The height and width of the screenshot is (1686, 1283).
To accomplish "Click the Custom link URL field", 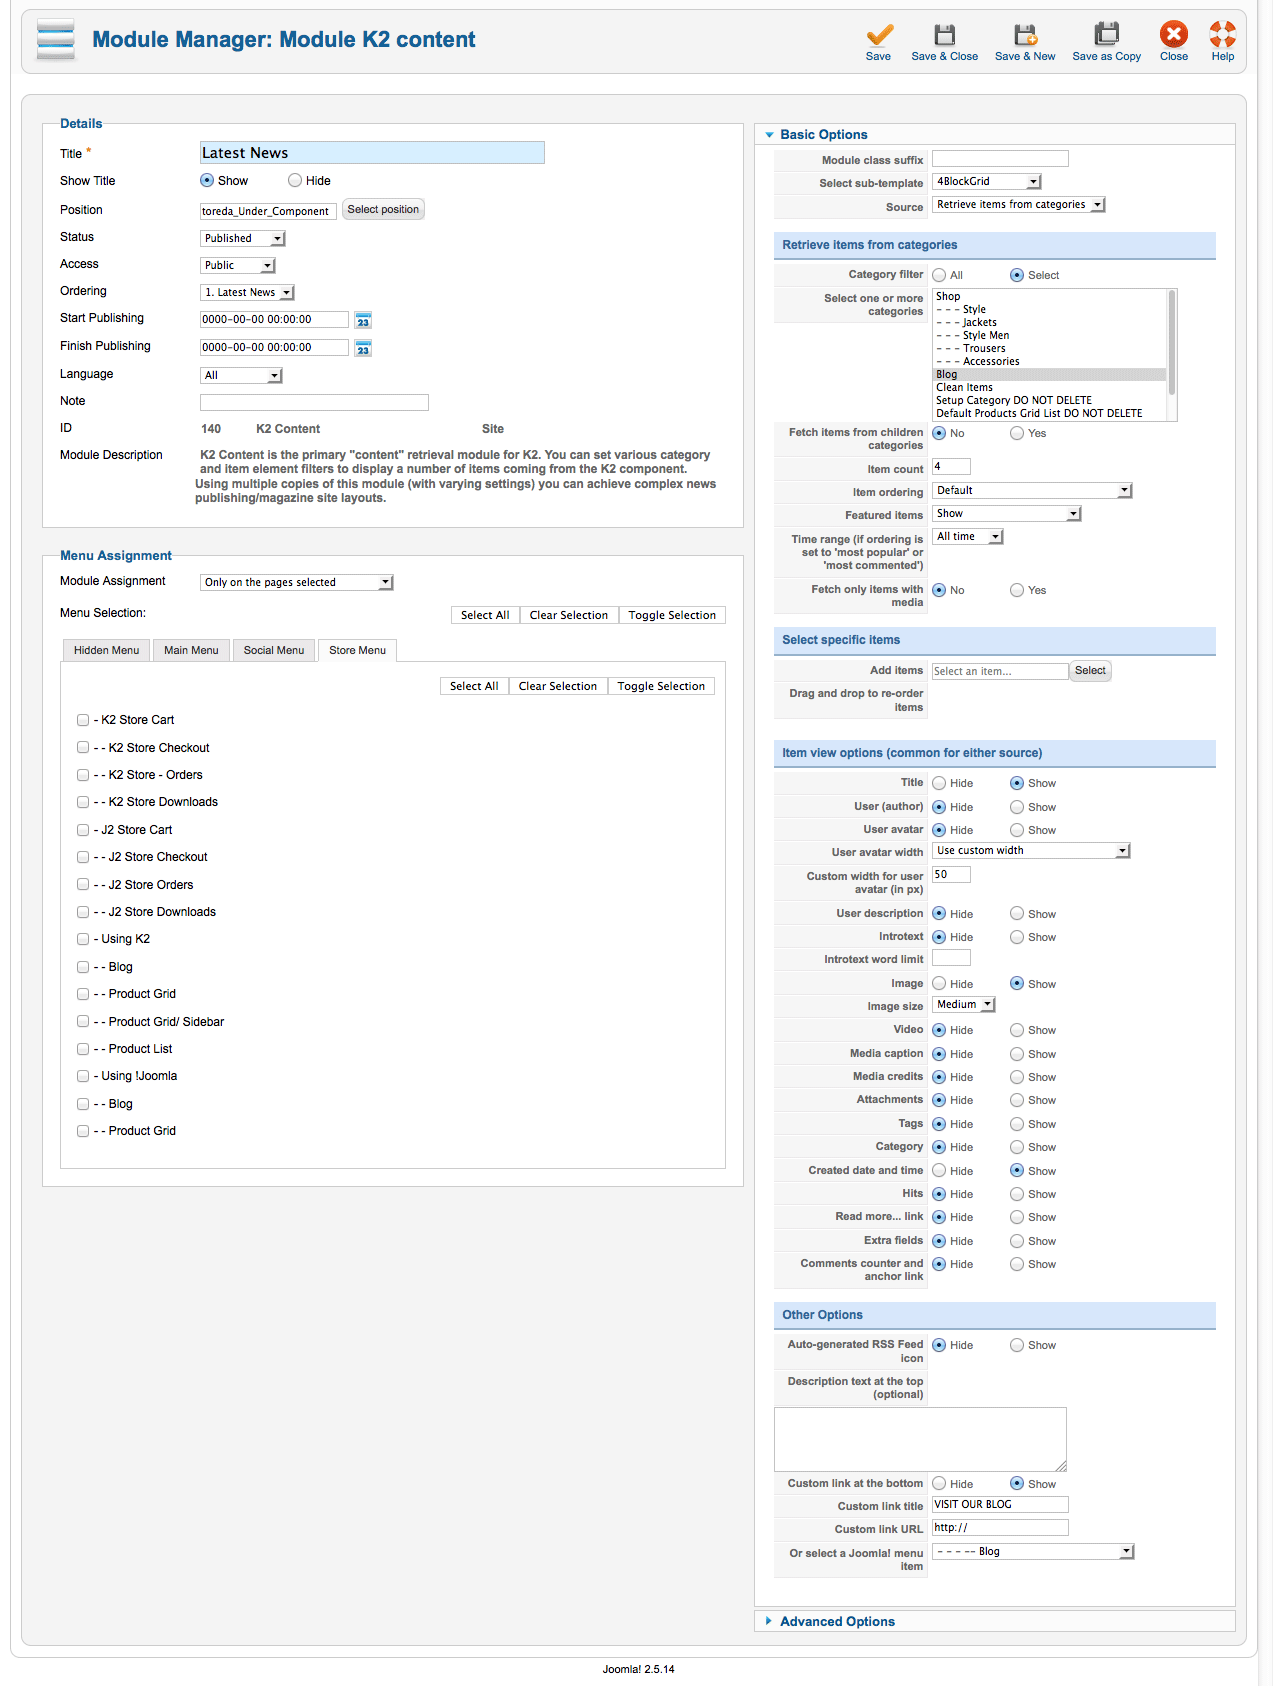I will click(1000, 1527).
